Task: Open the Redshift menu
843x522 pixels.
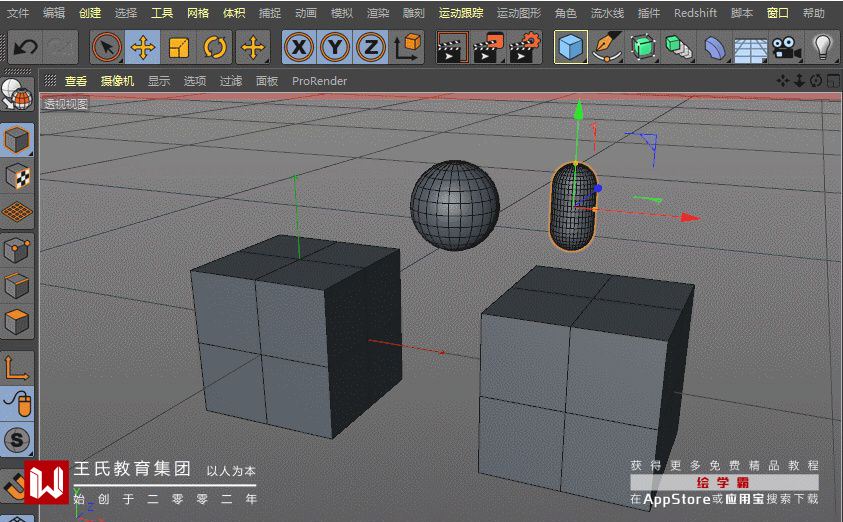Action: (x=695, y=13)
